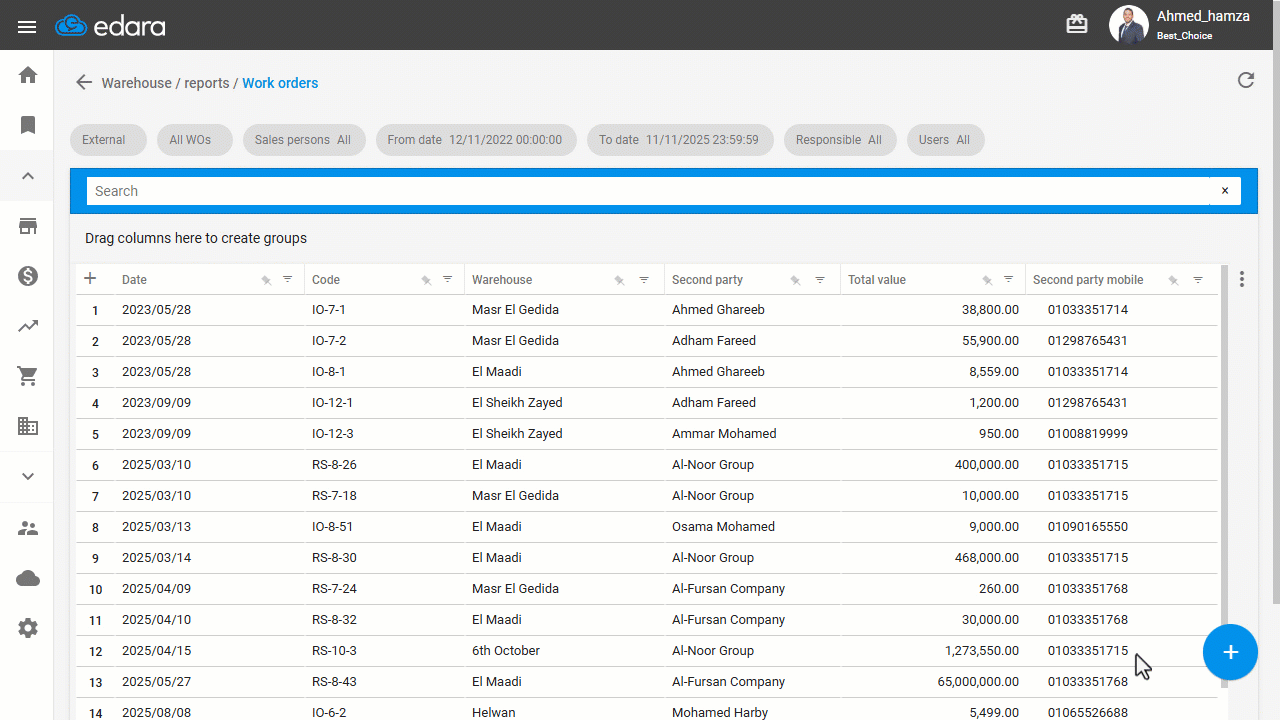
Task: Click the blue floating add button
Action: (x=1230, y=652)
